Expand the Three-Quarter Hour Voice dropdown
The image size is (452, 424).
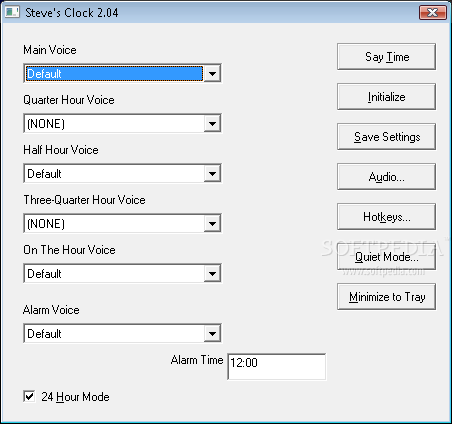212,223
